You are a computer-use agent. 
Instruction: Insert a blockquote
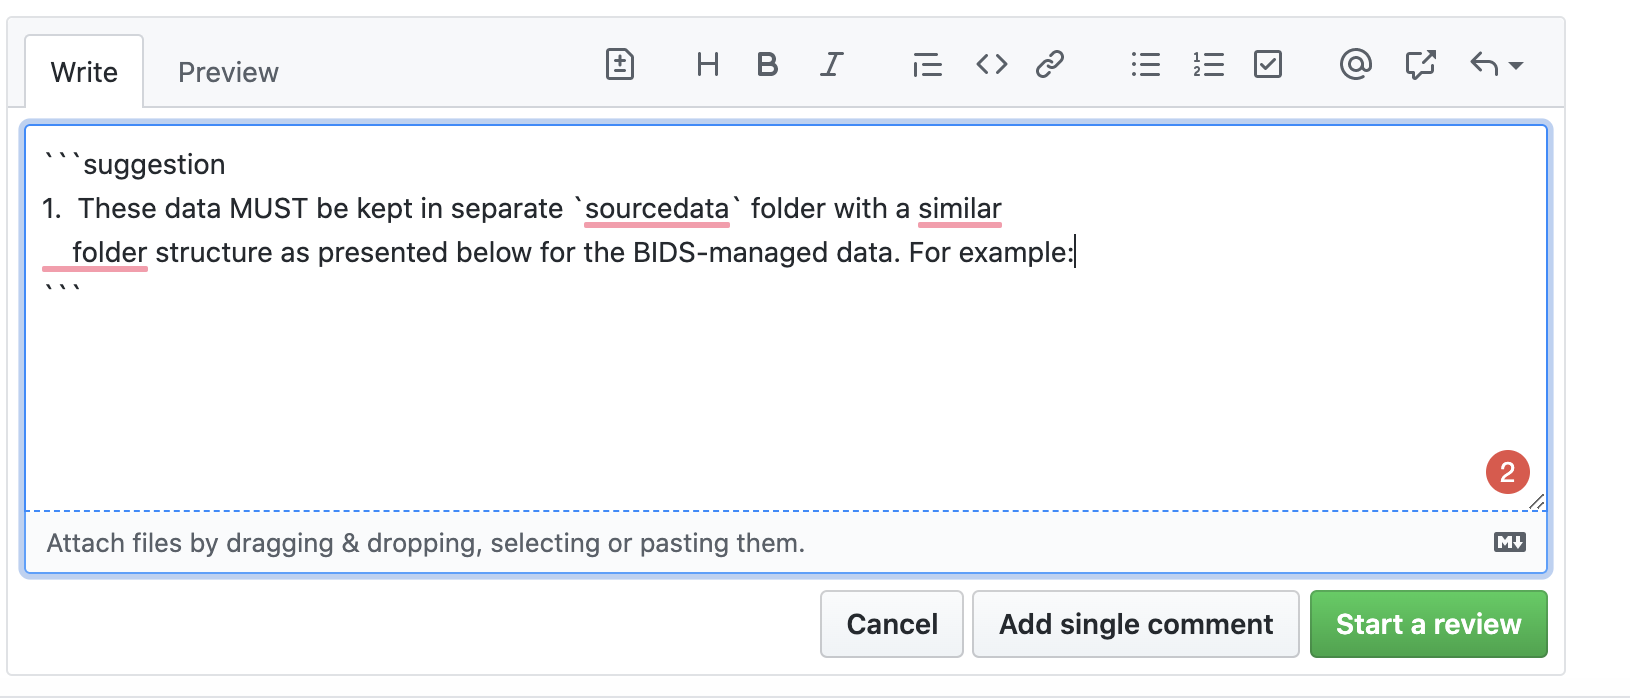click(927, 64)
